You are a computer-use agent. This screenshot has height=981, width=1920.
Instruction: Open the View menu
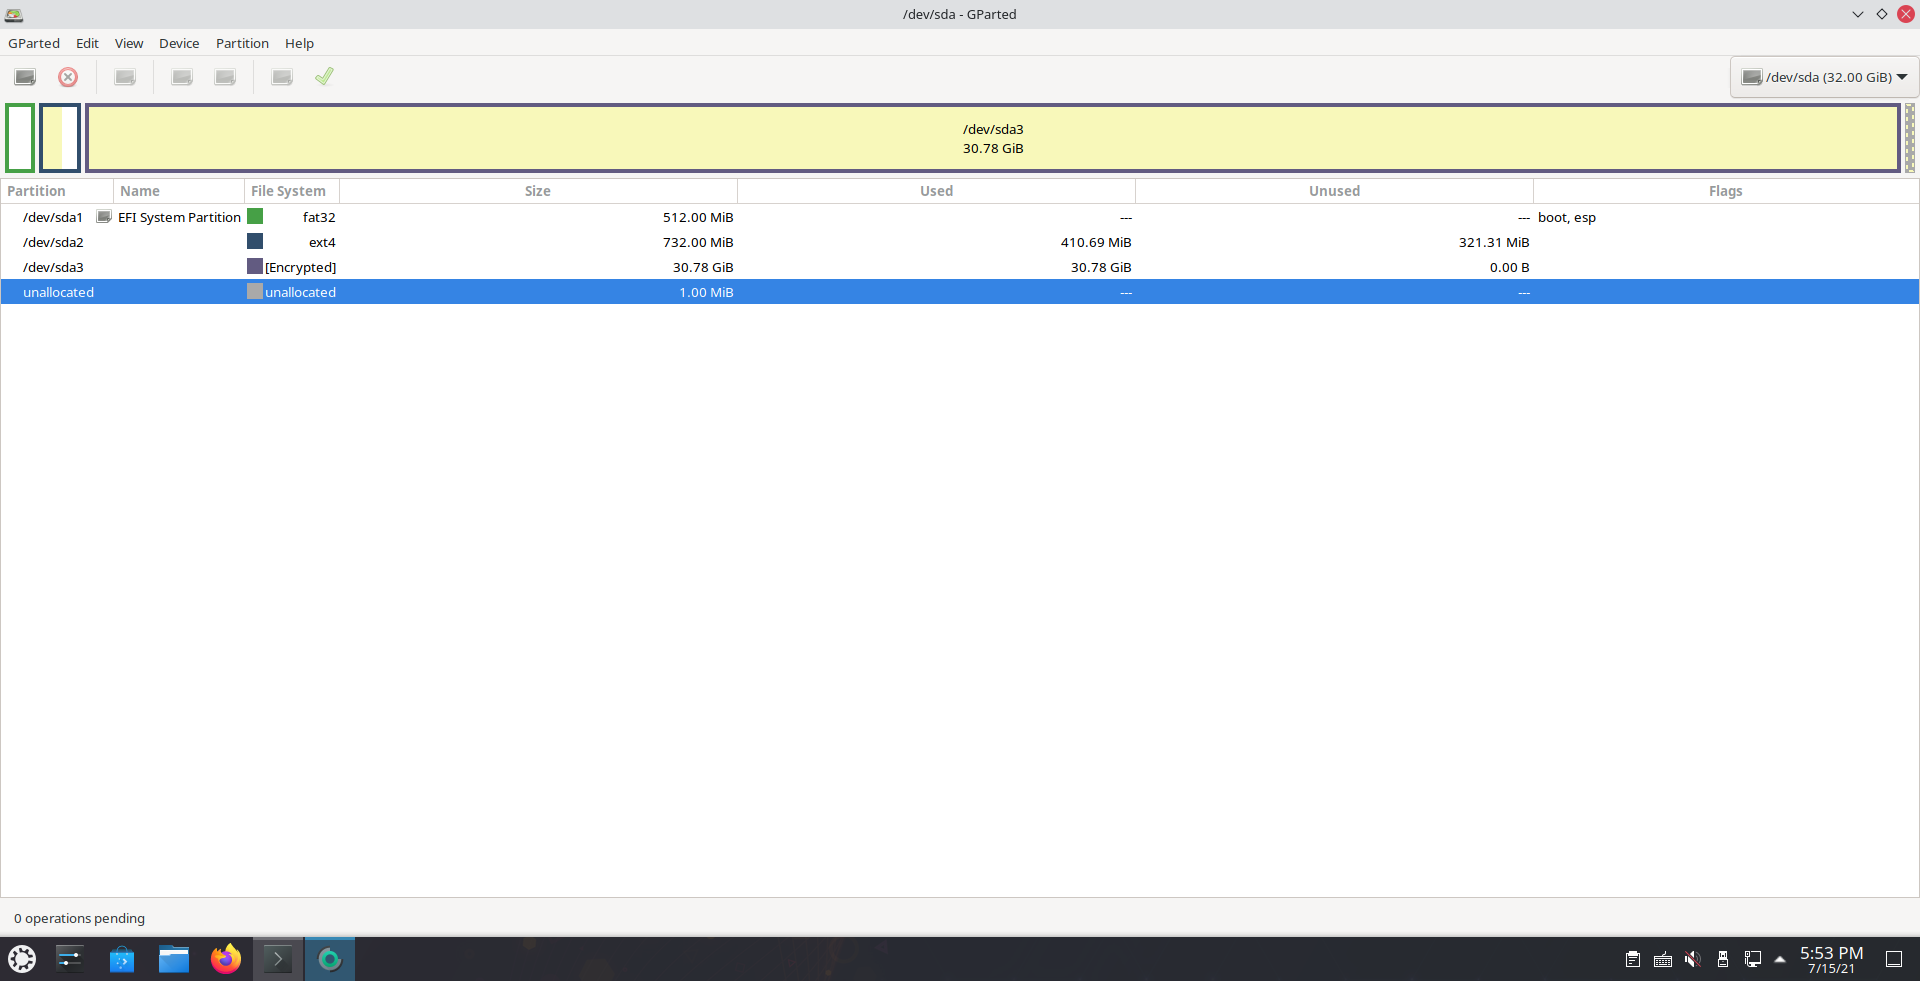pyautogui.click(x=129, y=43)
